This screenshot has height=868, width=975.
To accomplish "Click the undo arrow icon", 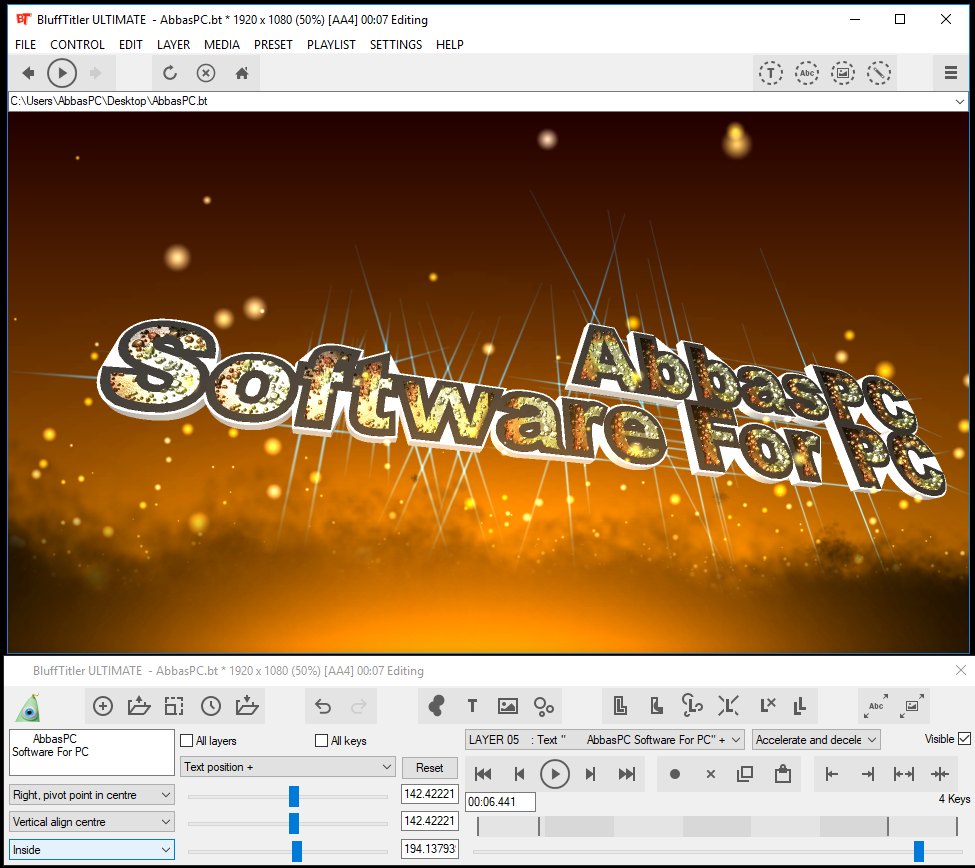I will pos(323,706).
